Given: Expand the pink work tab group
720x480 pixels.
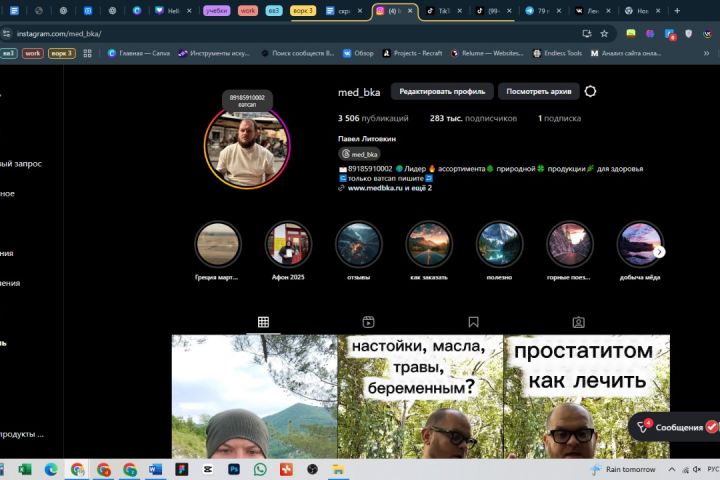Looking at the screenshot, I should point(248,11).
